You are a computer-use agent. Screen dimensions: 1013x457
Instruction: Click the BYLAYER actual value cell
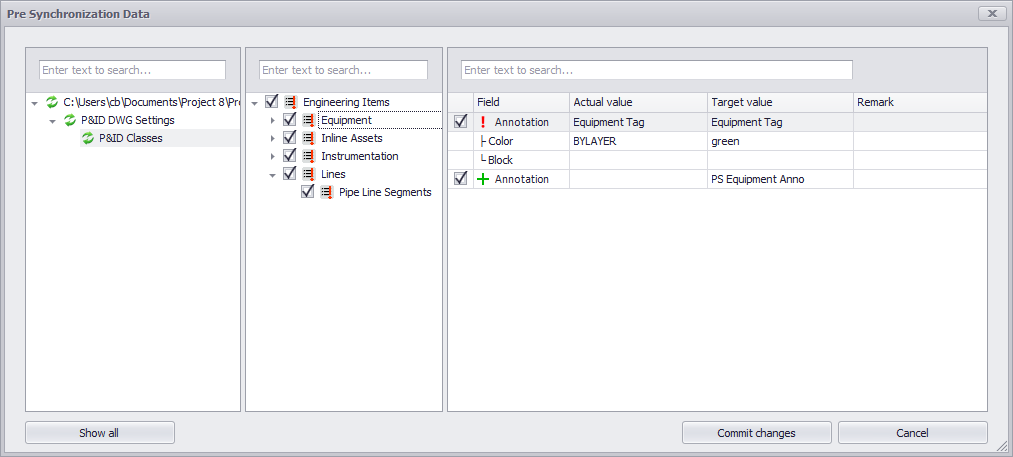point(638,141)
